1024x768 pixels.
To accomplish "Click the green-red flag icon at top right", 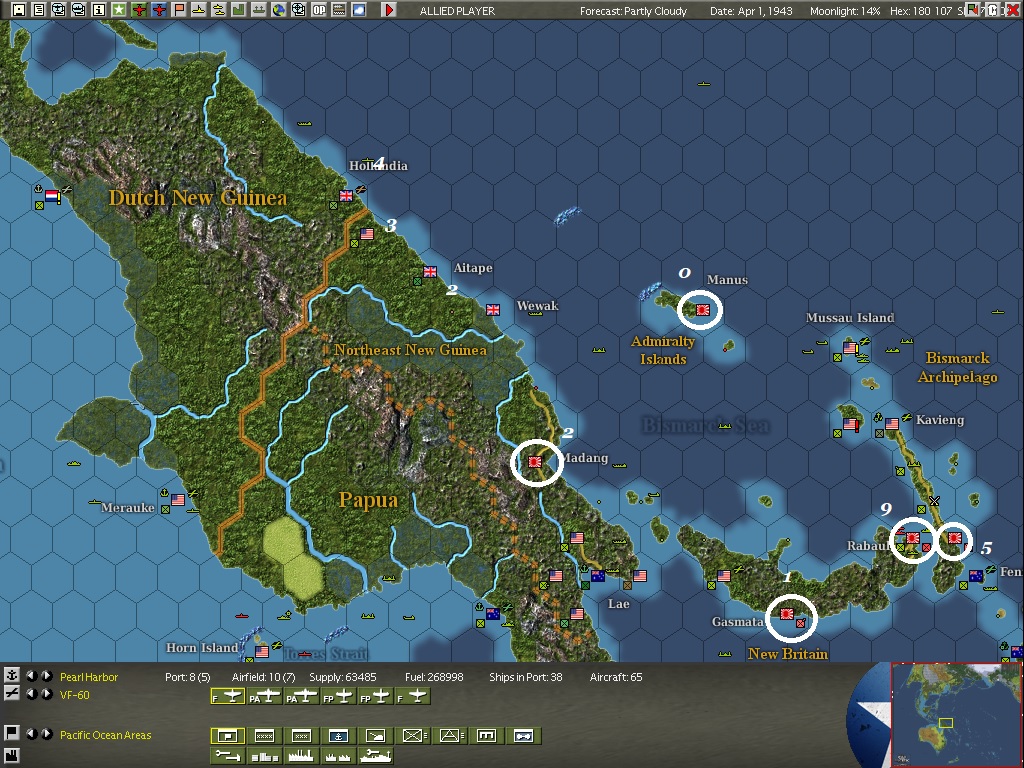I will point(972,9).
